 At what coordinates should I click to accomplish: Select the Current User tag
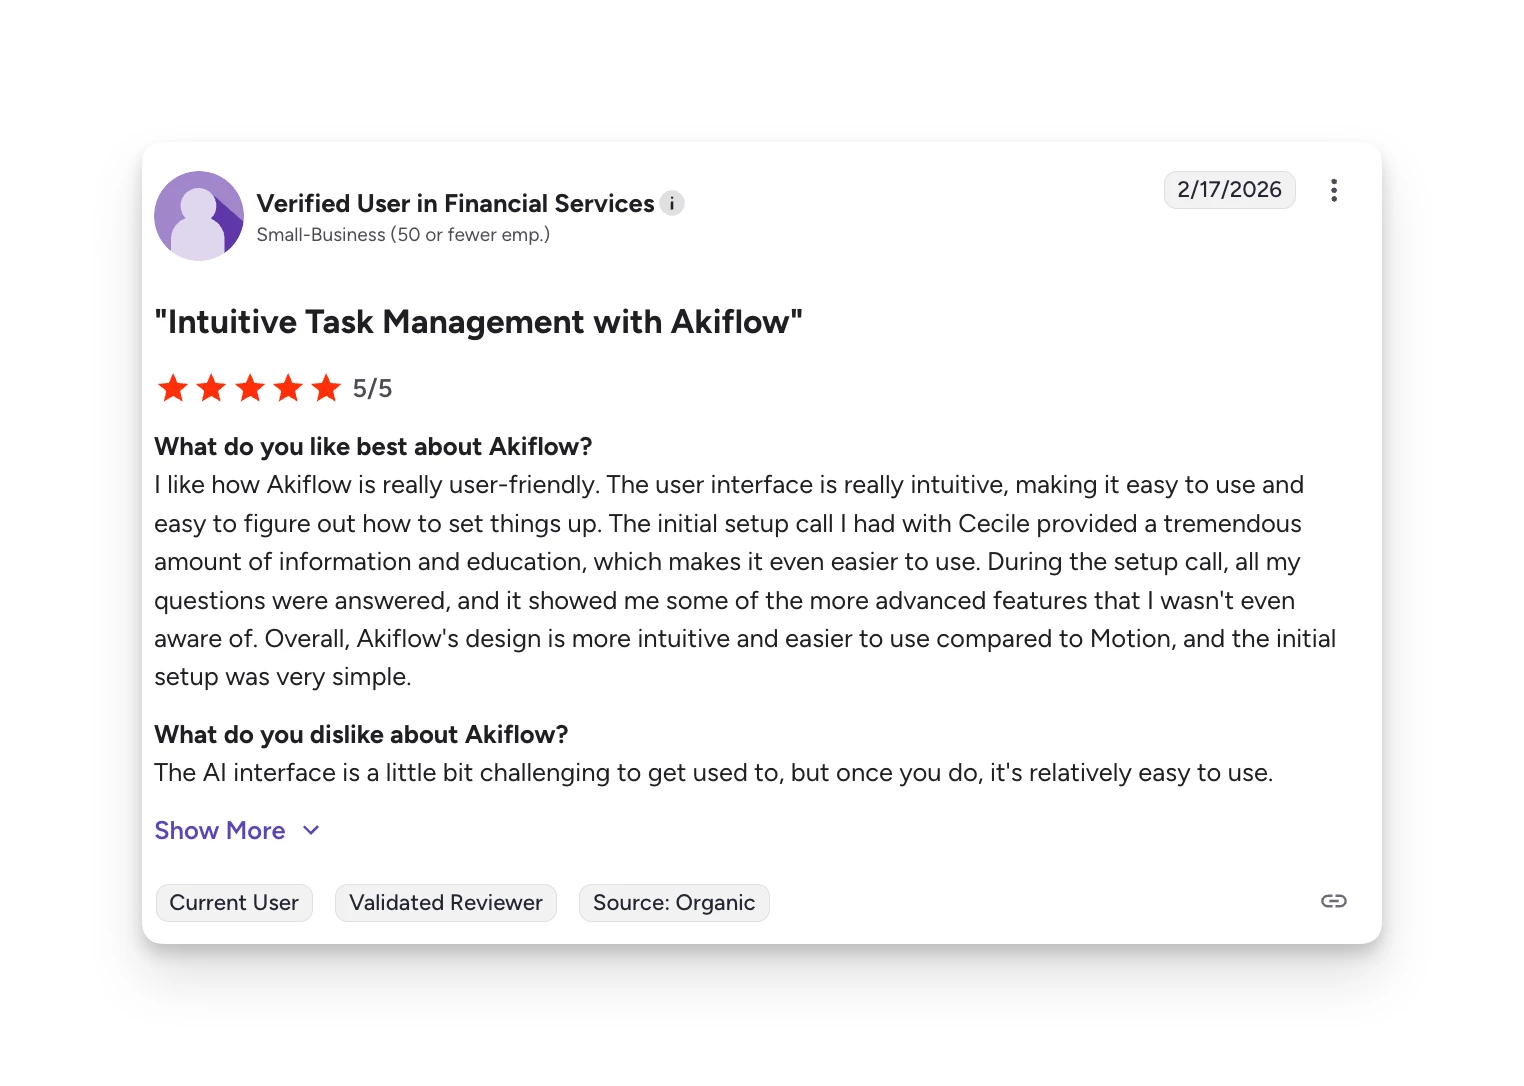coord(234,903)
